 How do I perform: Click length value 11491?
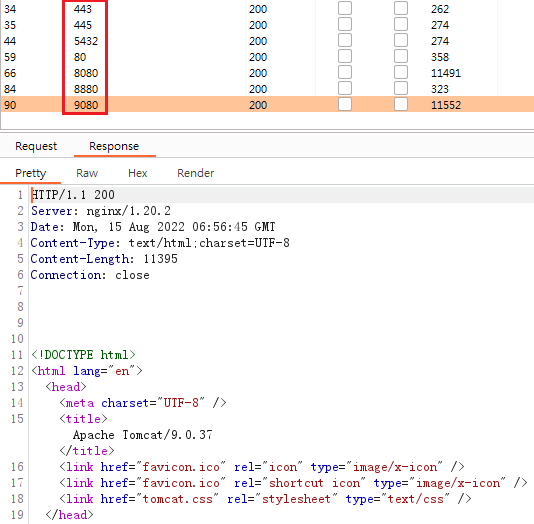tap(446, 73)
